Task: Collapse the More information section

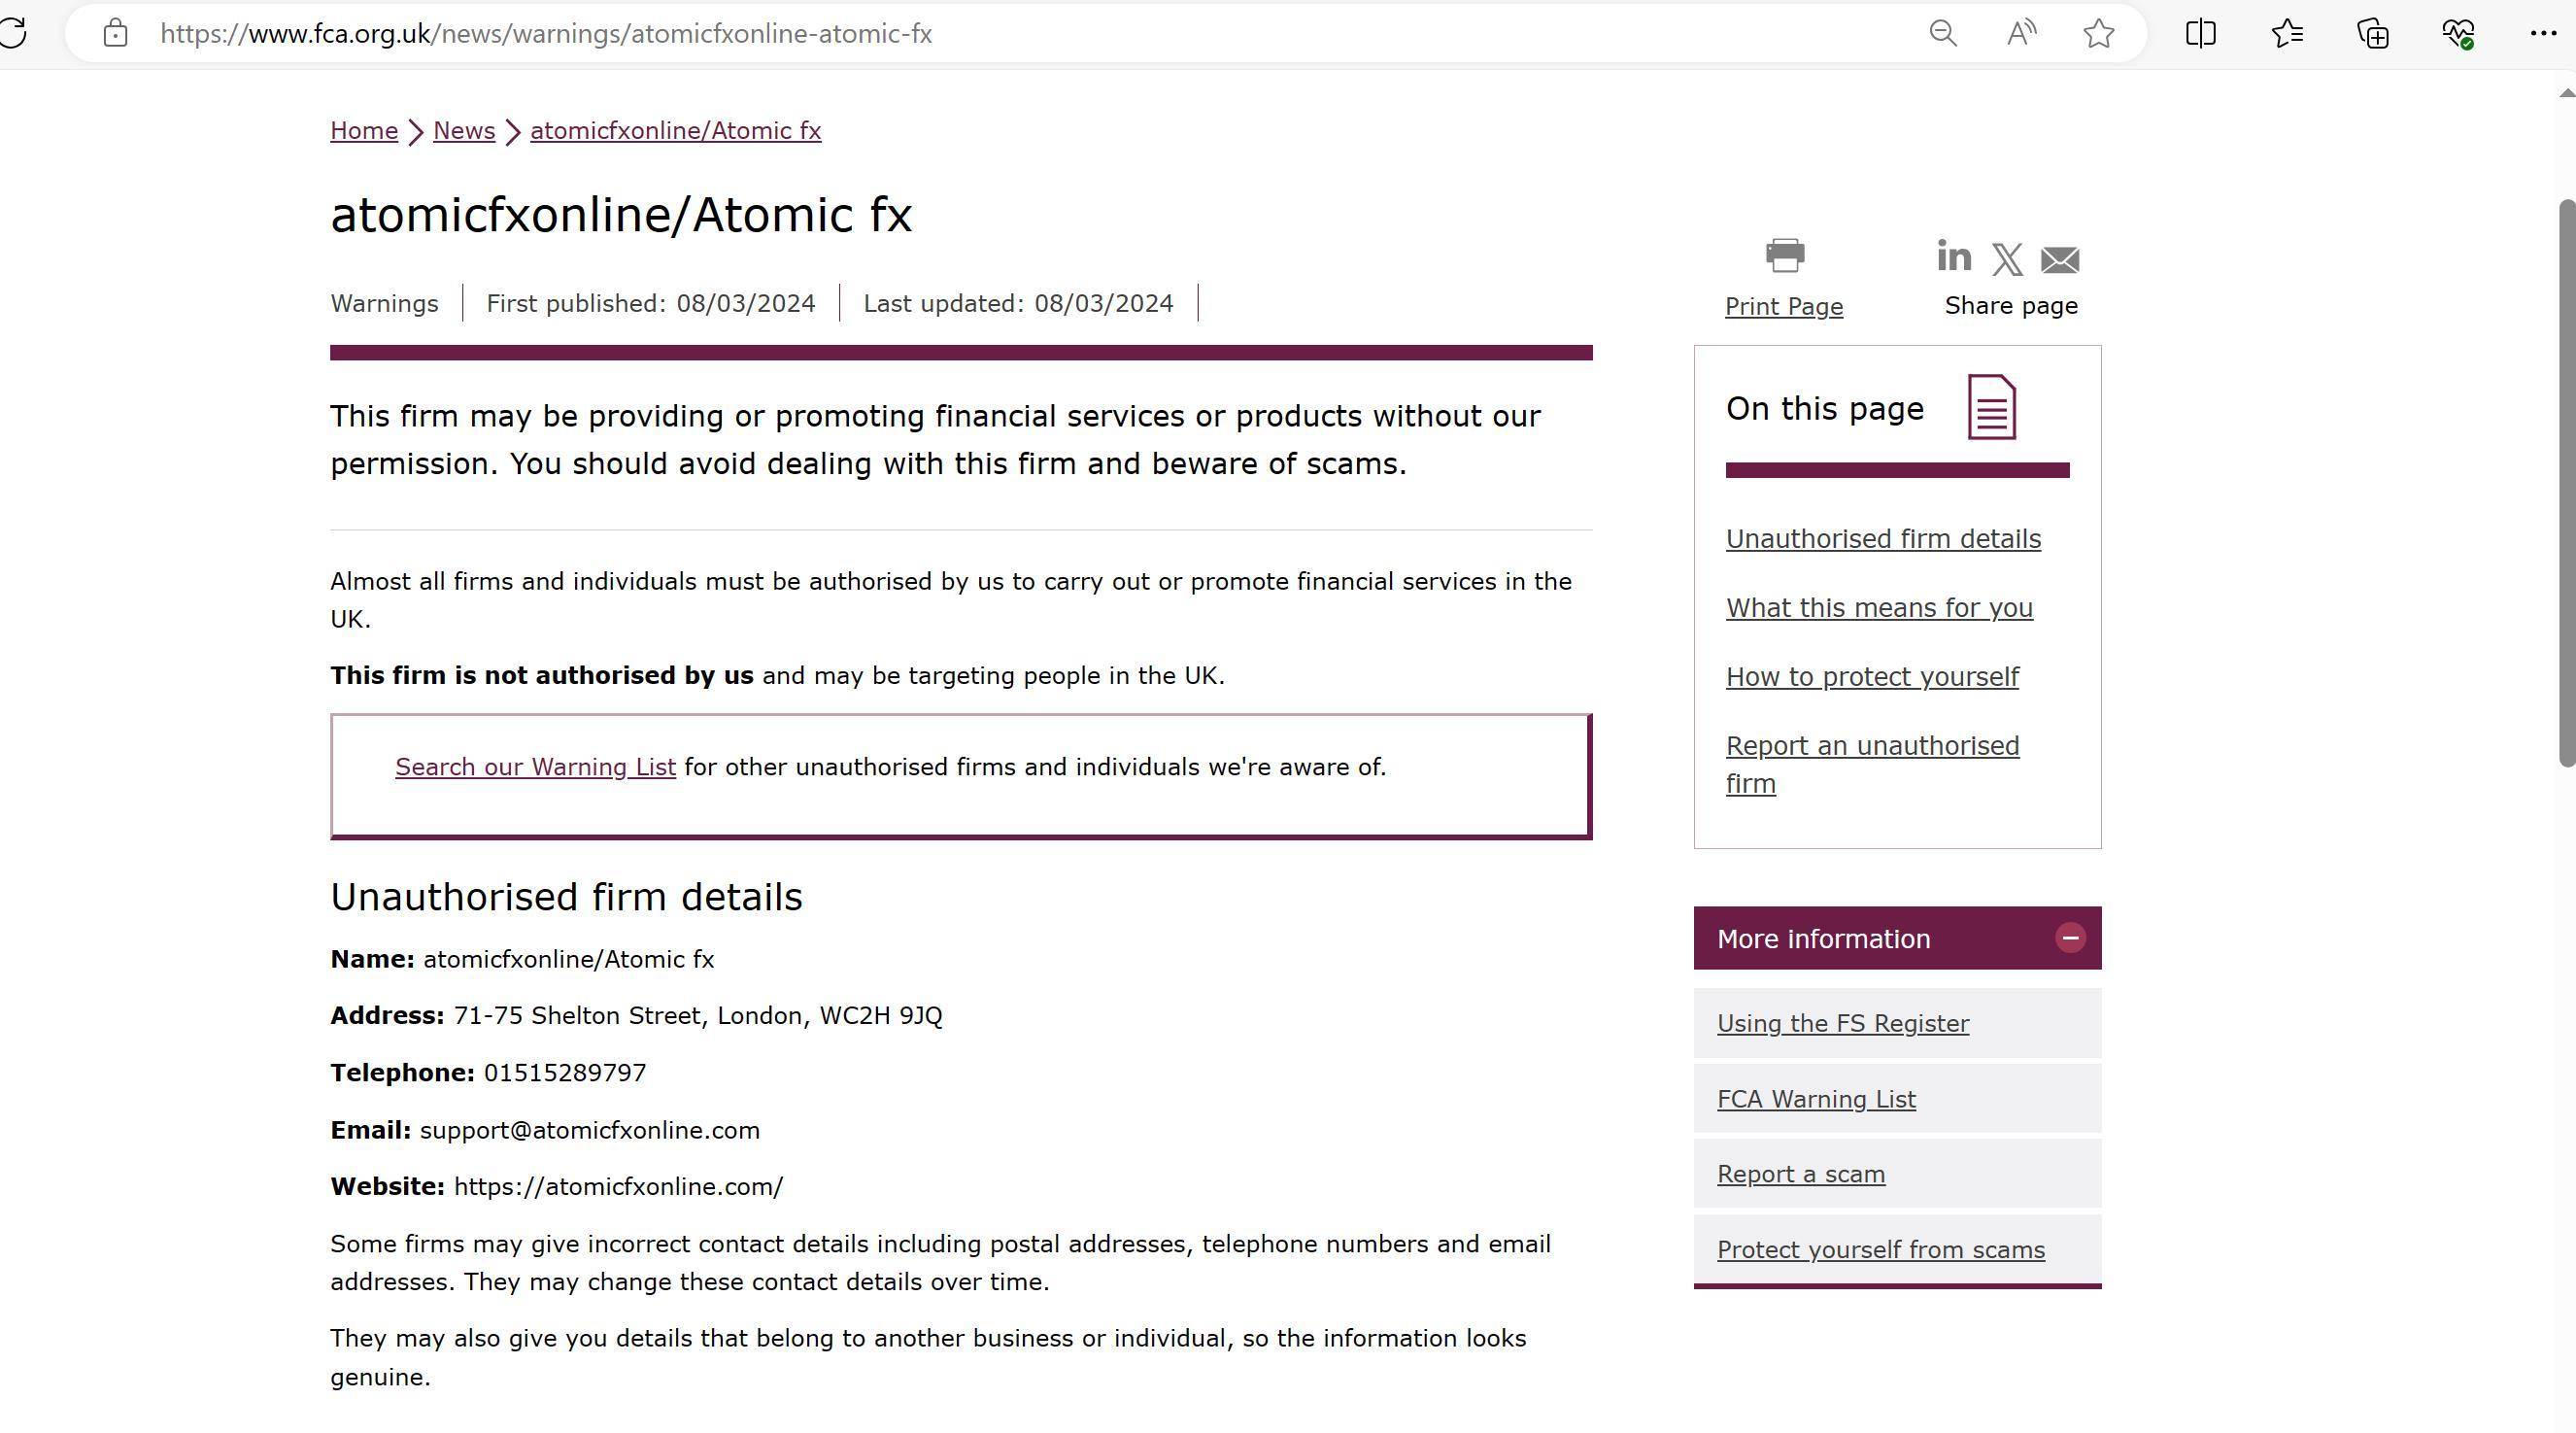Action: [2070, 938]
